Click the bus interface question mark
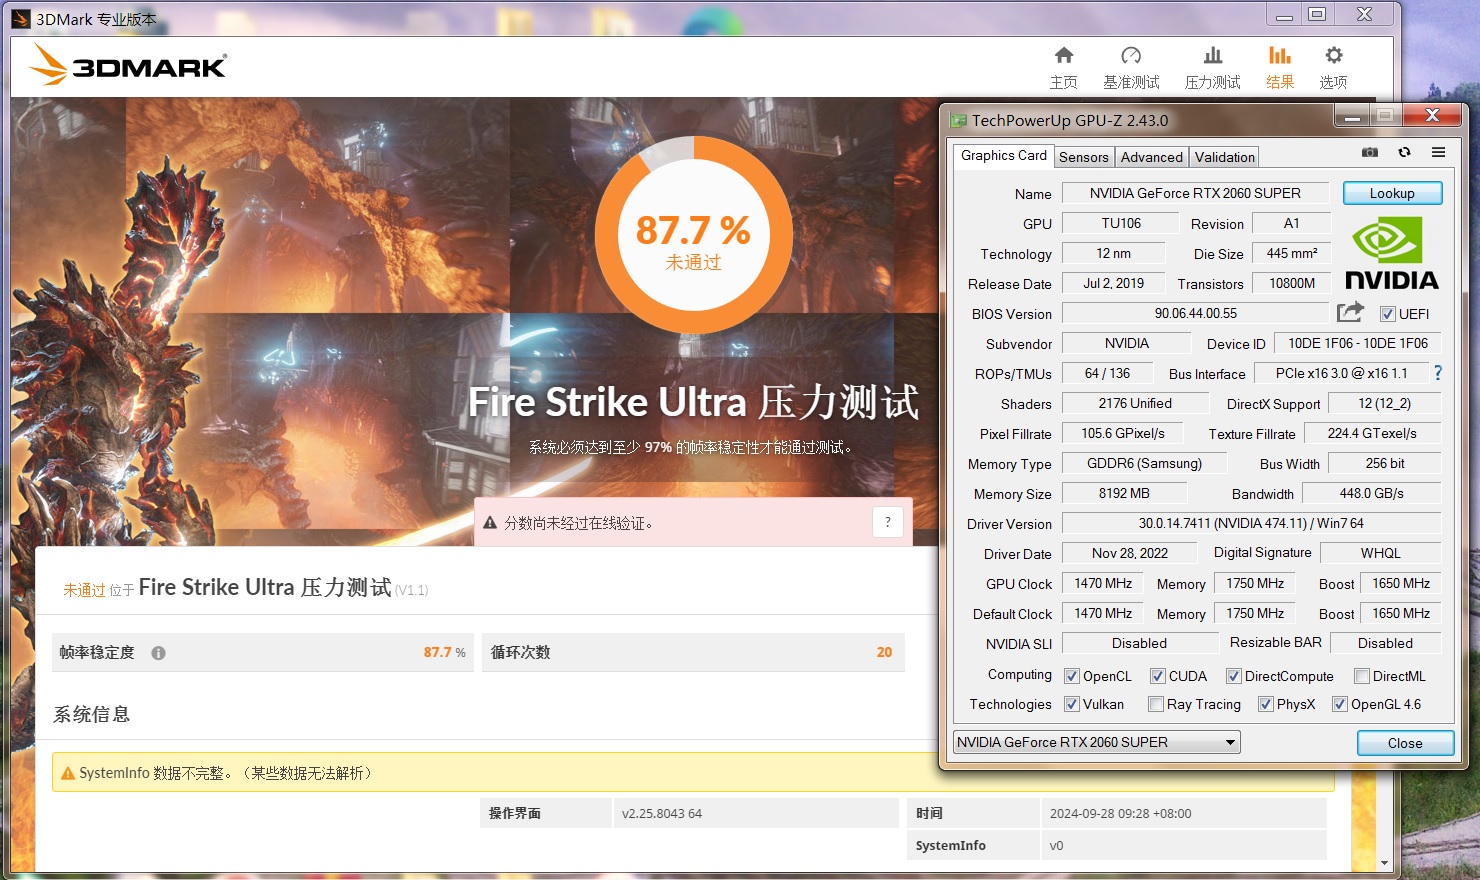1480x880 pixels. 1438,373
